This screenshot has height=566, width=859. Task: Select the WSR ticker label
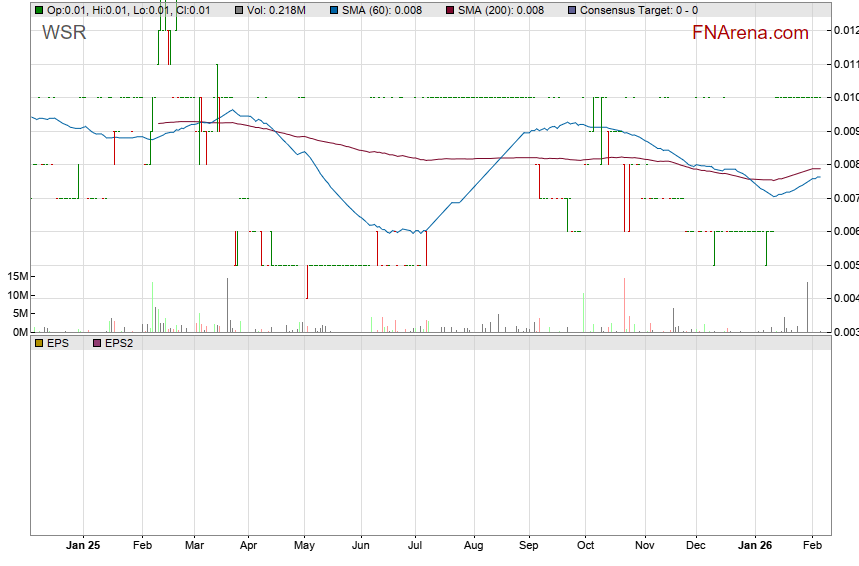coord(64,33)
